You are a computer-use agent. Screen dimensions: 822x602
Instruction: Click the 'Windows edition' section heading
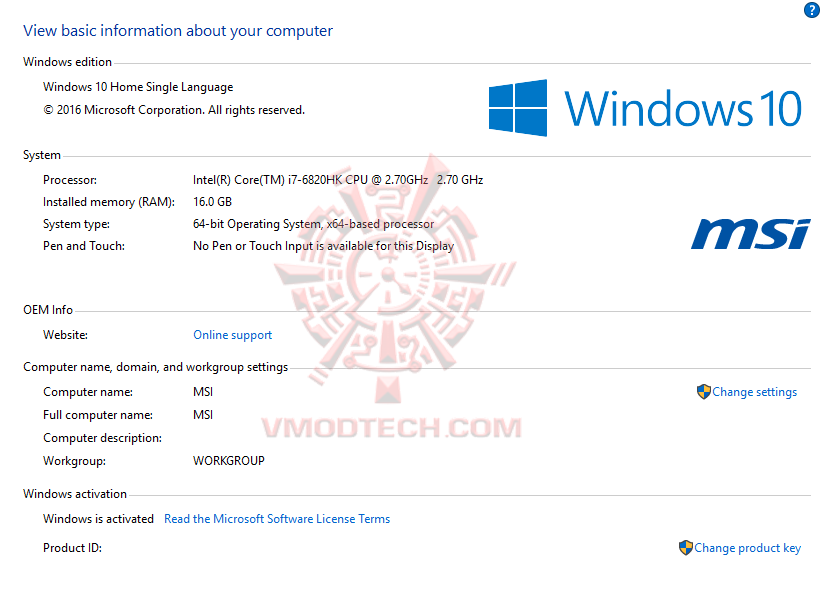click(x=67, y=62)
